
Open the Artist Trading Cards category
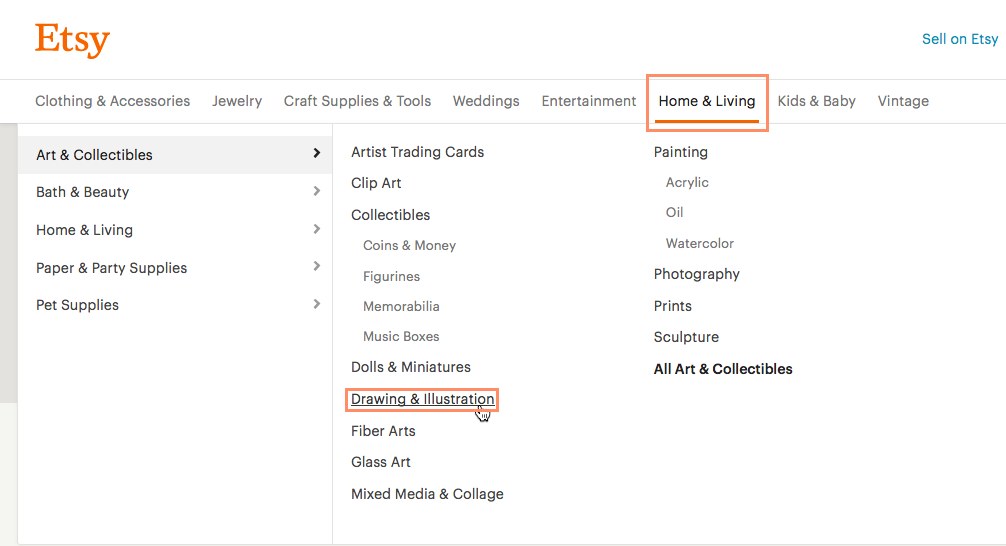[x=417, y=152]
